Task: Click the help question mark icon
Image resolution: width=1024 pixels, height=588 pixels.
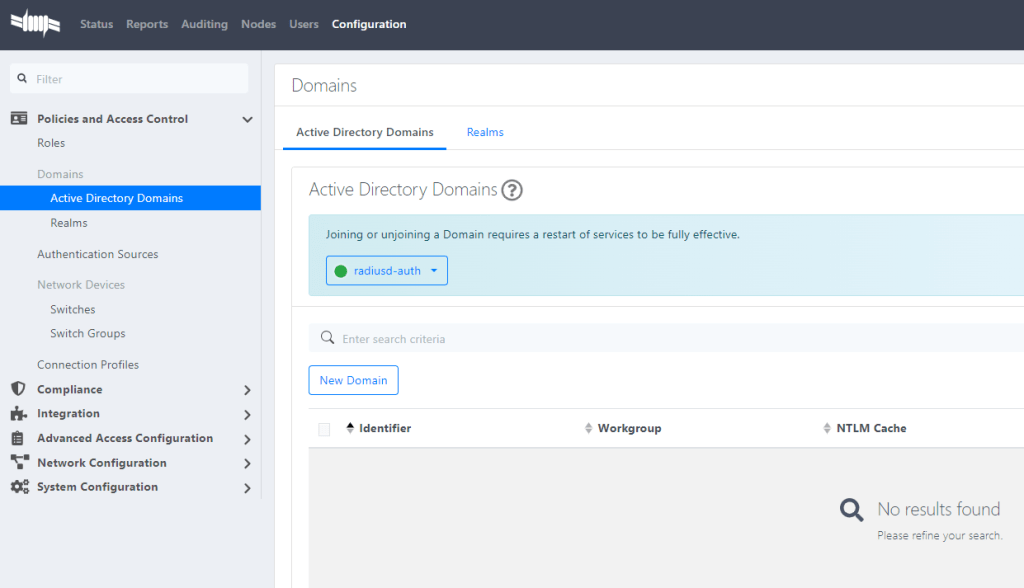Action: pos(512,190)
